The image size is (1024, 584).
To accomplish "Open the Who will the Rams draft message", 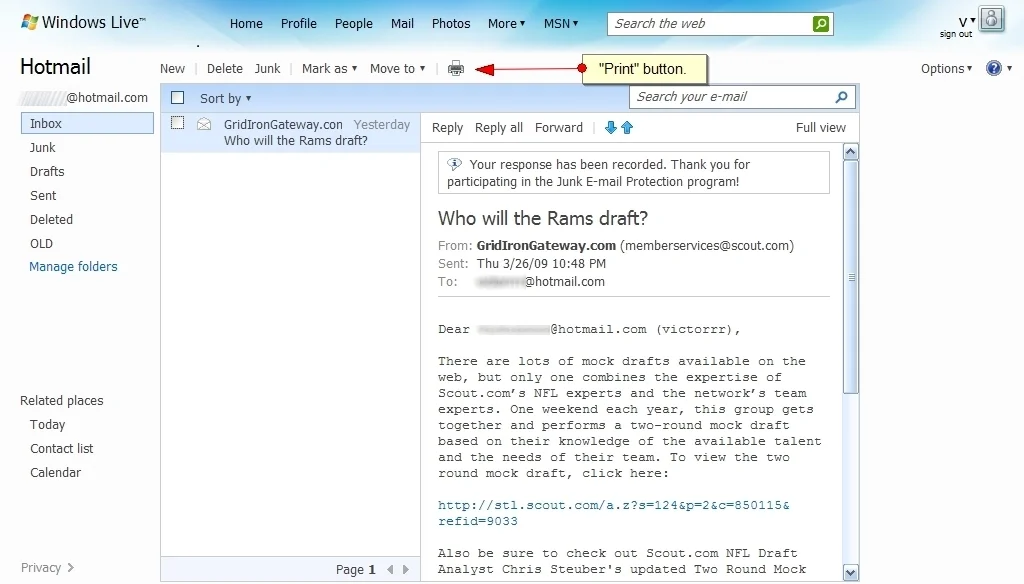I will pyautogui.click(x=291, y=133).
